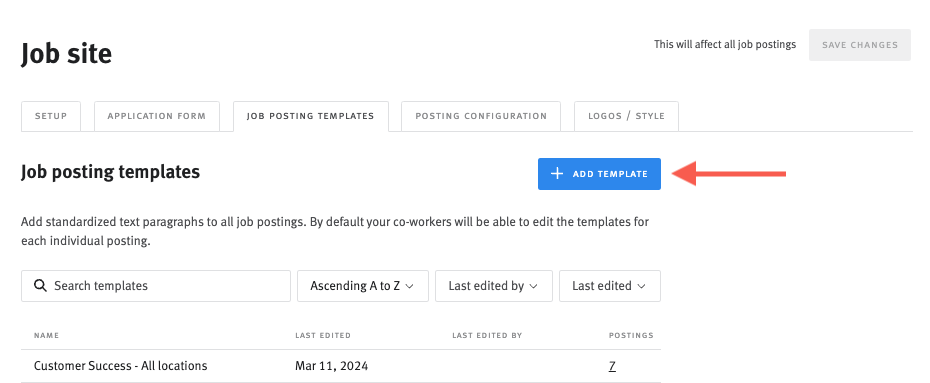
Task: Click the Ascending A to Z chevron
Action: pos(409,286)
